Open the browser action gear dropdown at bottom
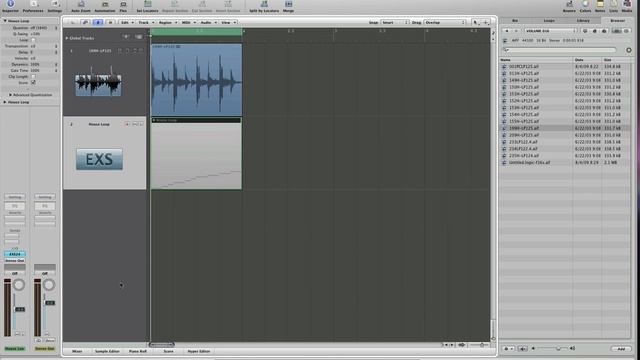The image size is (640, 360). click(508, 349)
